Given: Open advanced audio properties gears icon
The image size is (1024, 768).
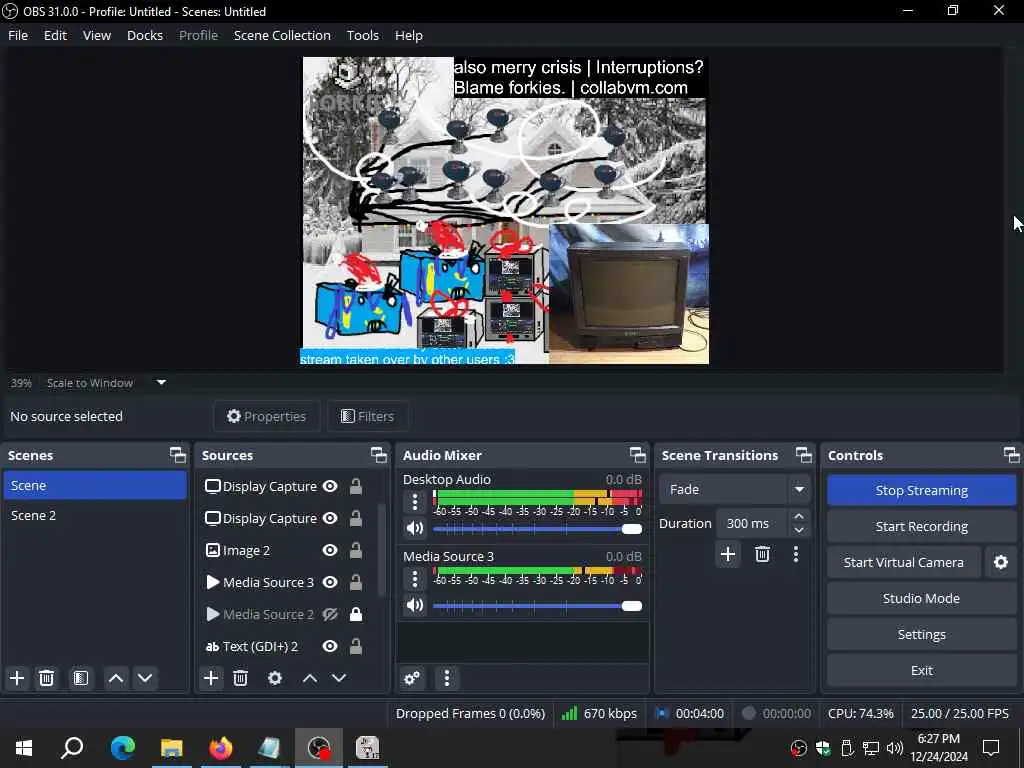Looking at the screenshot, I should coord(412,678).
